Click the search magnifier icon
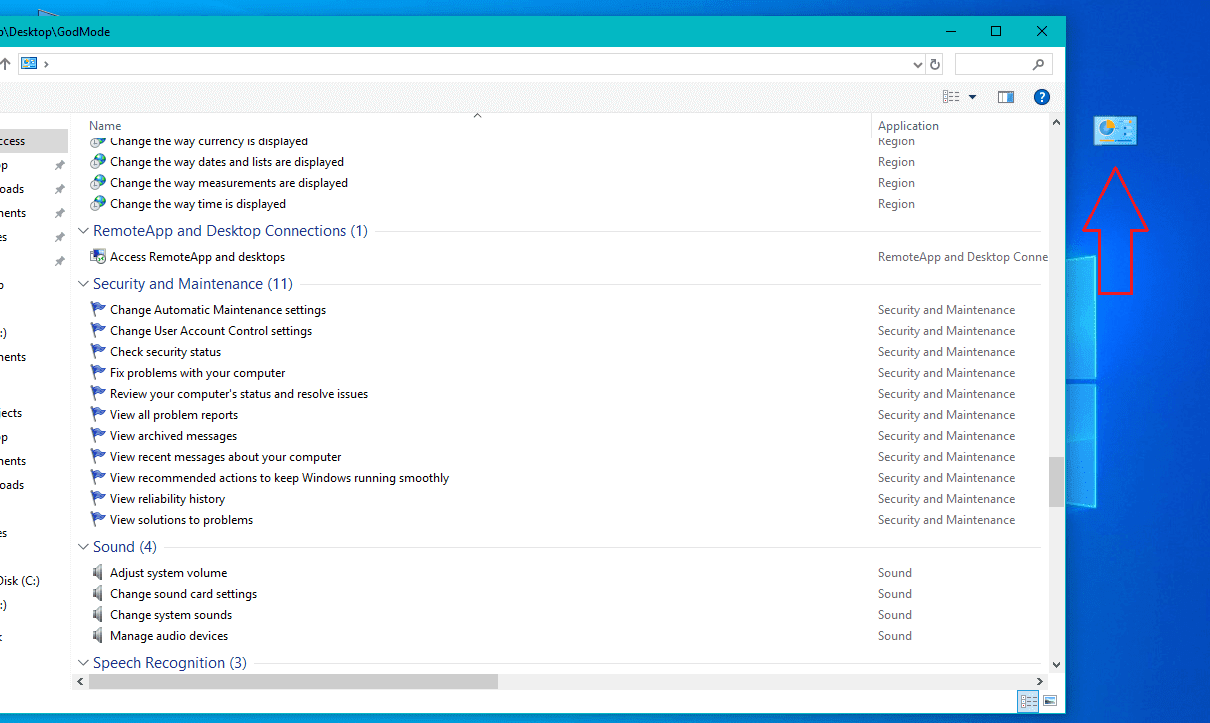Viewport: 1210px width, 723px height. [x=1038, y=64]
